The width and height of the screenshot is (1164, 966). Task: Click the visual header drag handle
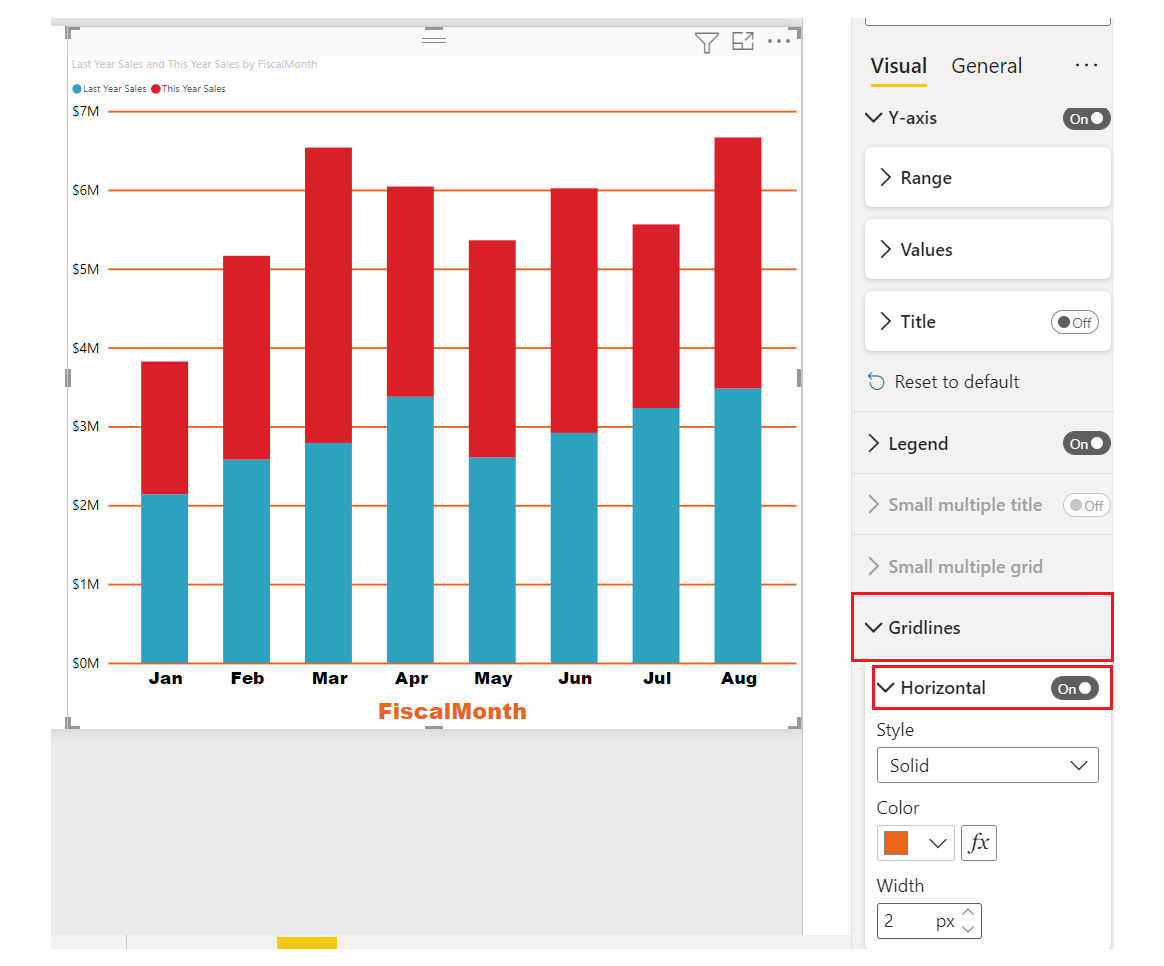click(x=434, y=38)
